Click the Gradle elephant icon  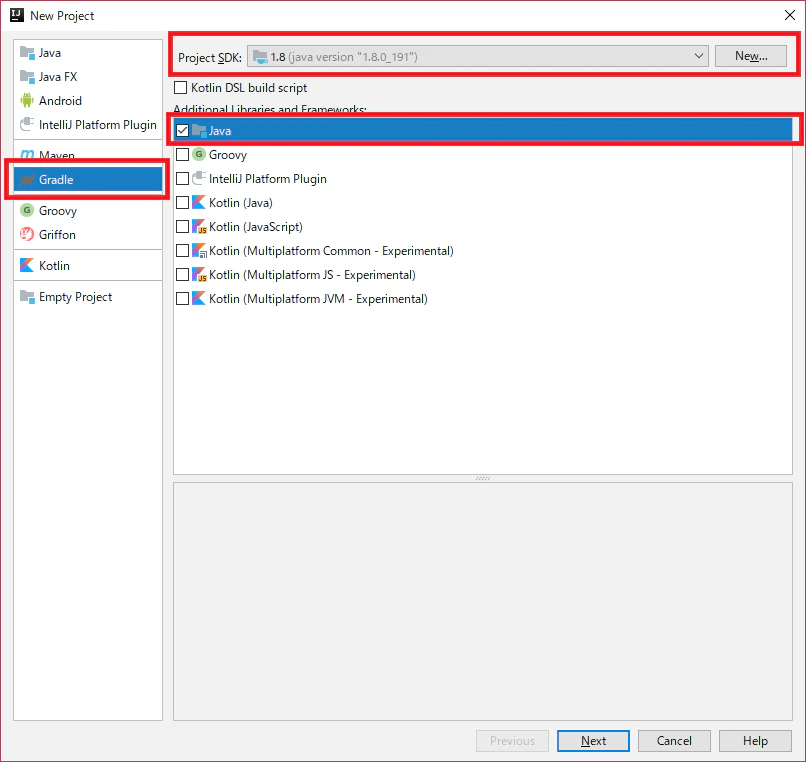pos(27,179)
